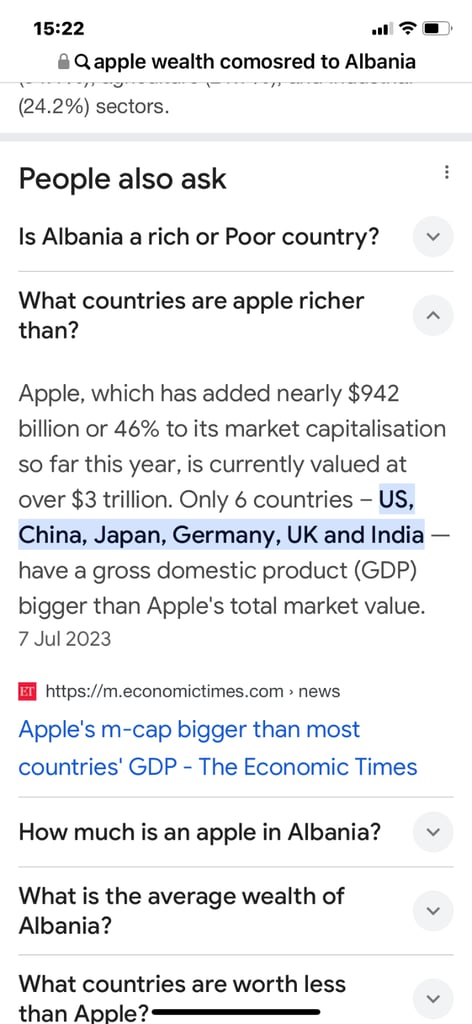This screenshot has height=1024, width=472.
Task: Tap the cellular signal bars icon
Action: [381, 29]
